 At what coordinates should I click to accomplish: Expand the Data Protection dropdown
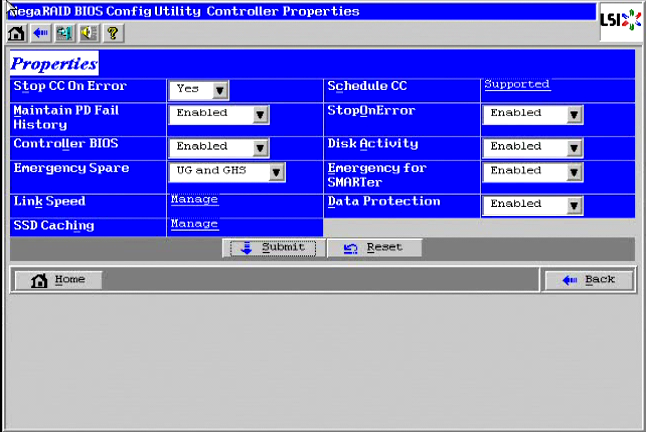573,205
